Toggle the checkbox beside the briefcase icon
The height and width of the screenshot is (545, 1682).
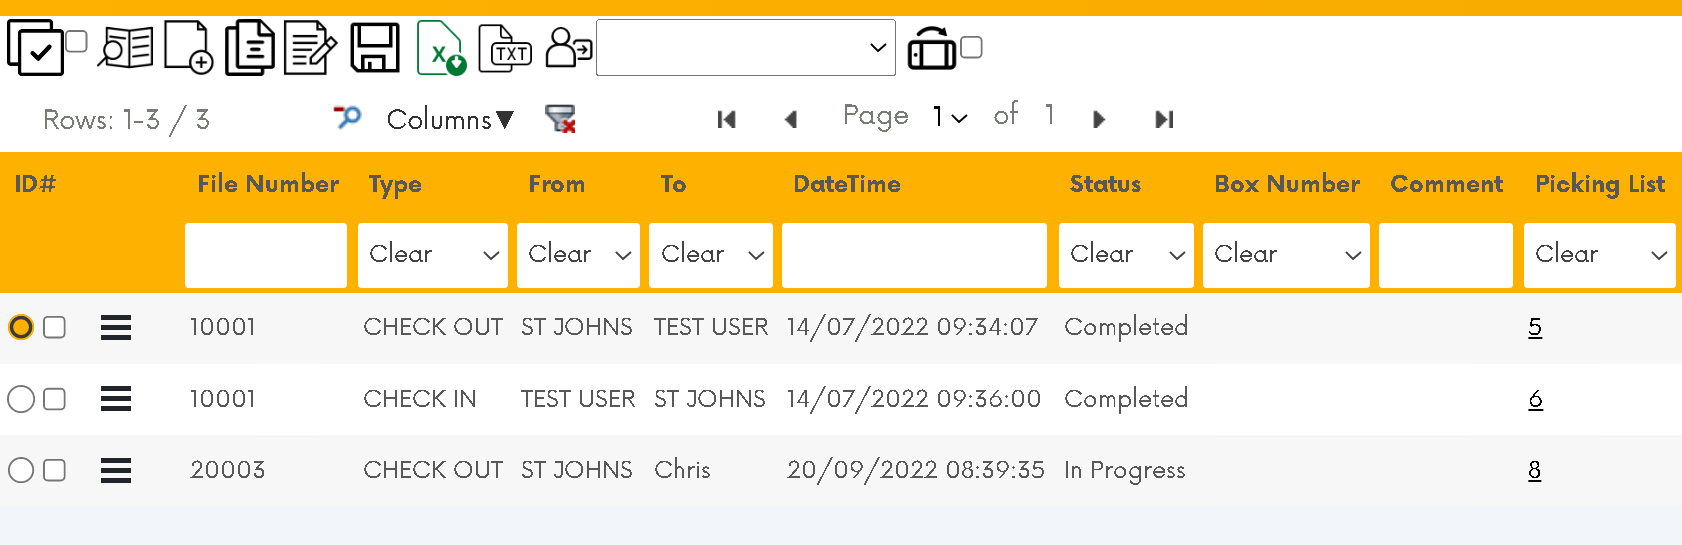[x=971, y=47]
